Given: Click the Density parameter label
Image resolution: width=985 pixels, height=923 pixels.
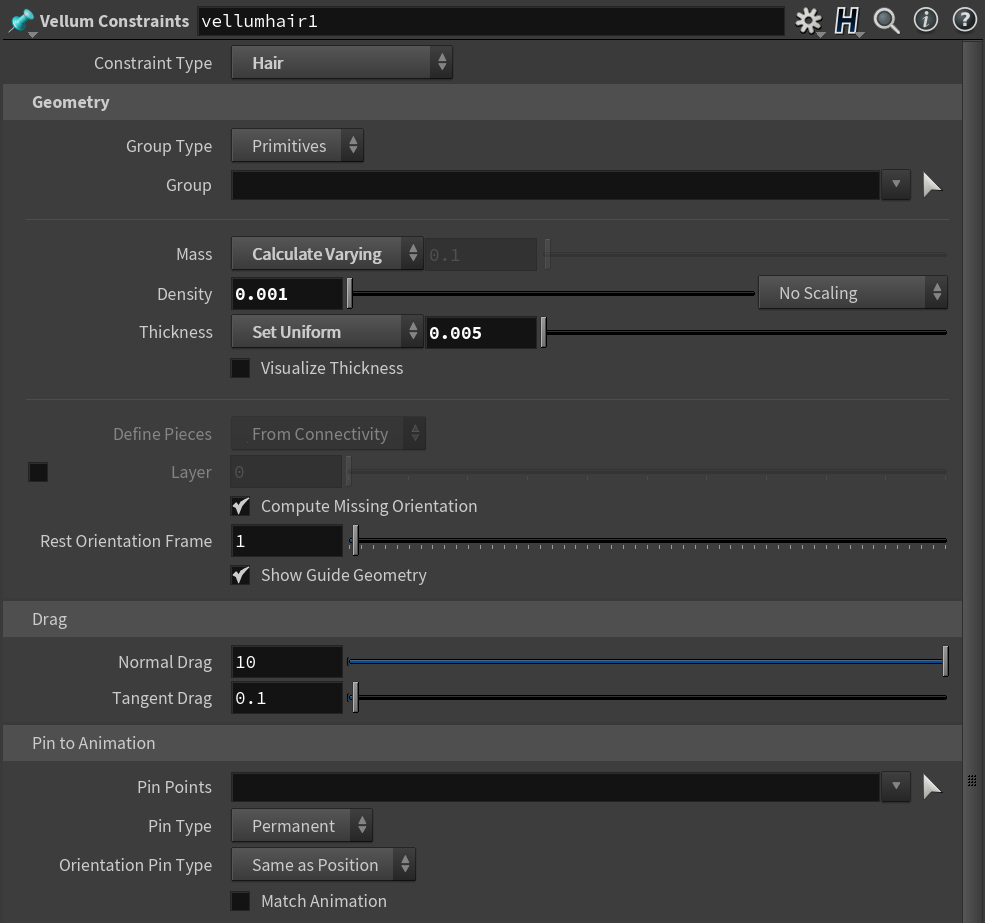Looking at the screenshot, I should (x=185, y=294).
